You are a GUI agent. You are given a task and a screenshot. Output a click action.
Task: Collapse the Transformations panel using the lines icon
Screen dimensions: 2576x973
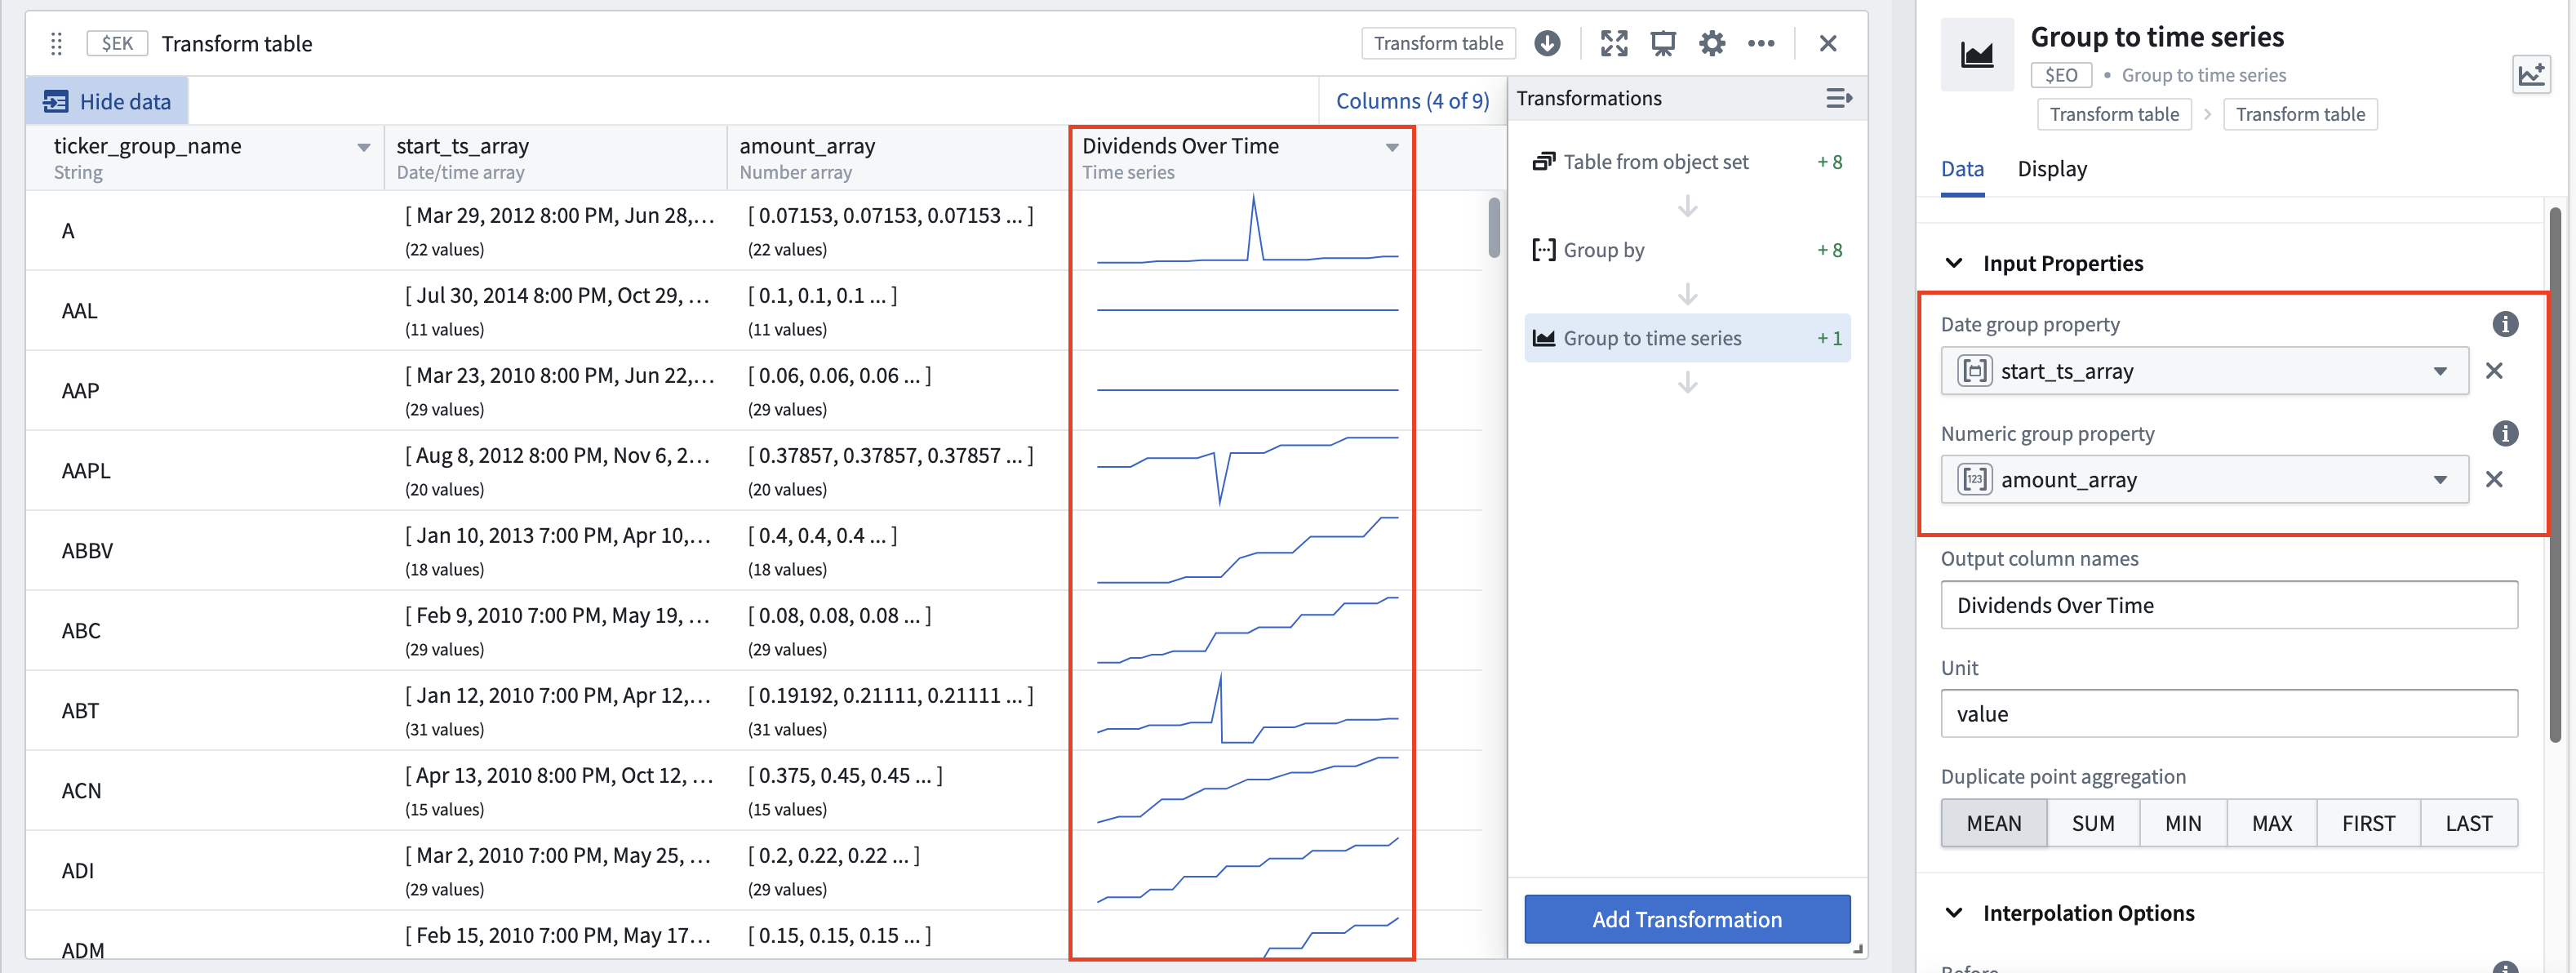click(1838, 98)
